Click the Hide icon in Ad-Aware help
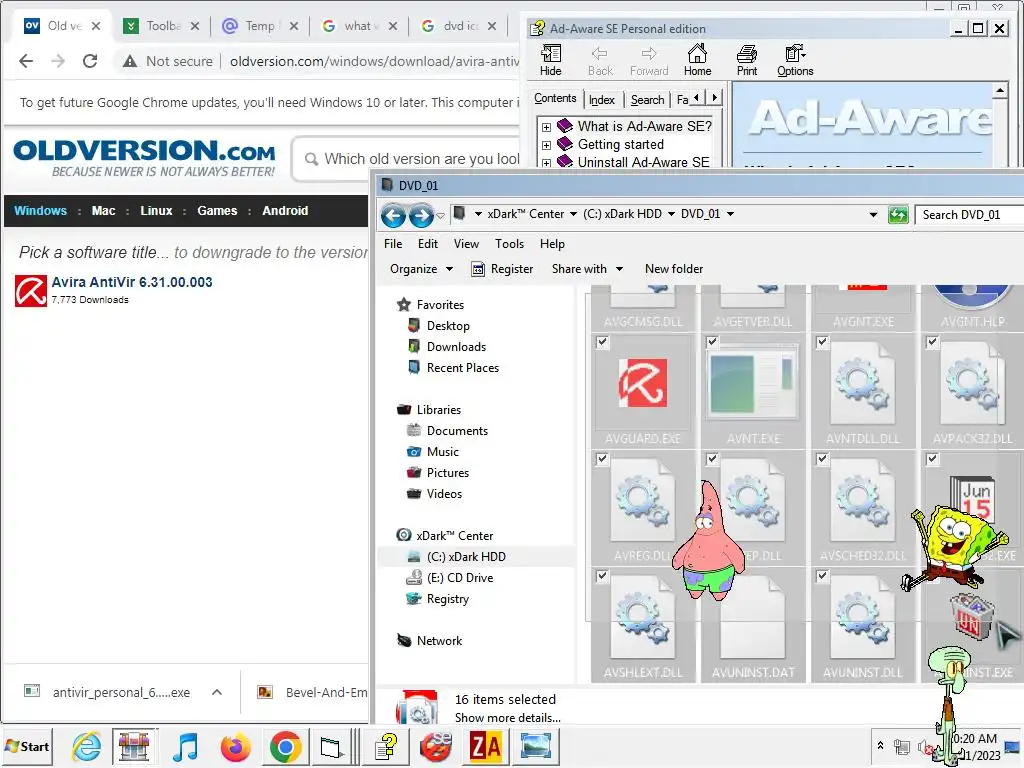 551,60
